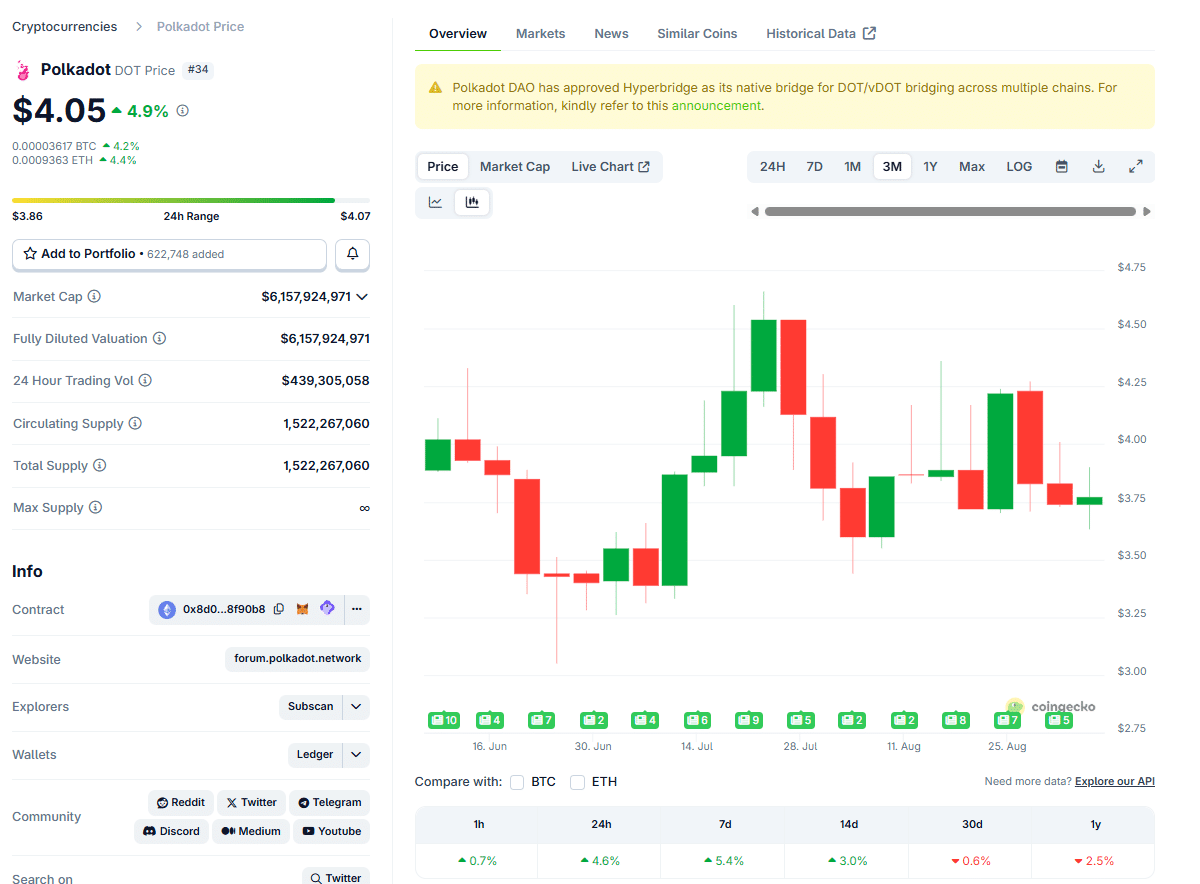
Task: Switch chart to Market Cap
Action: (x=515, y=167)
